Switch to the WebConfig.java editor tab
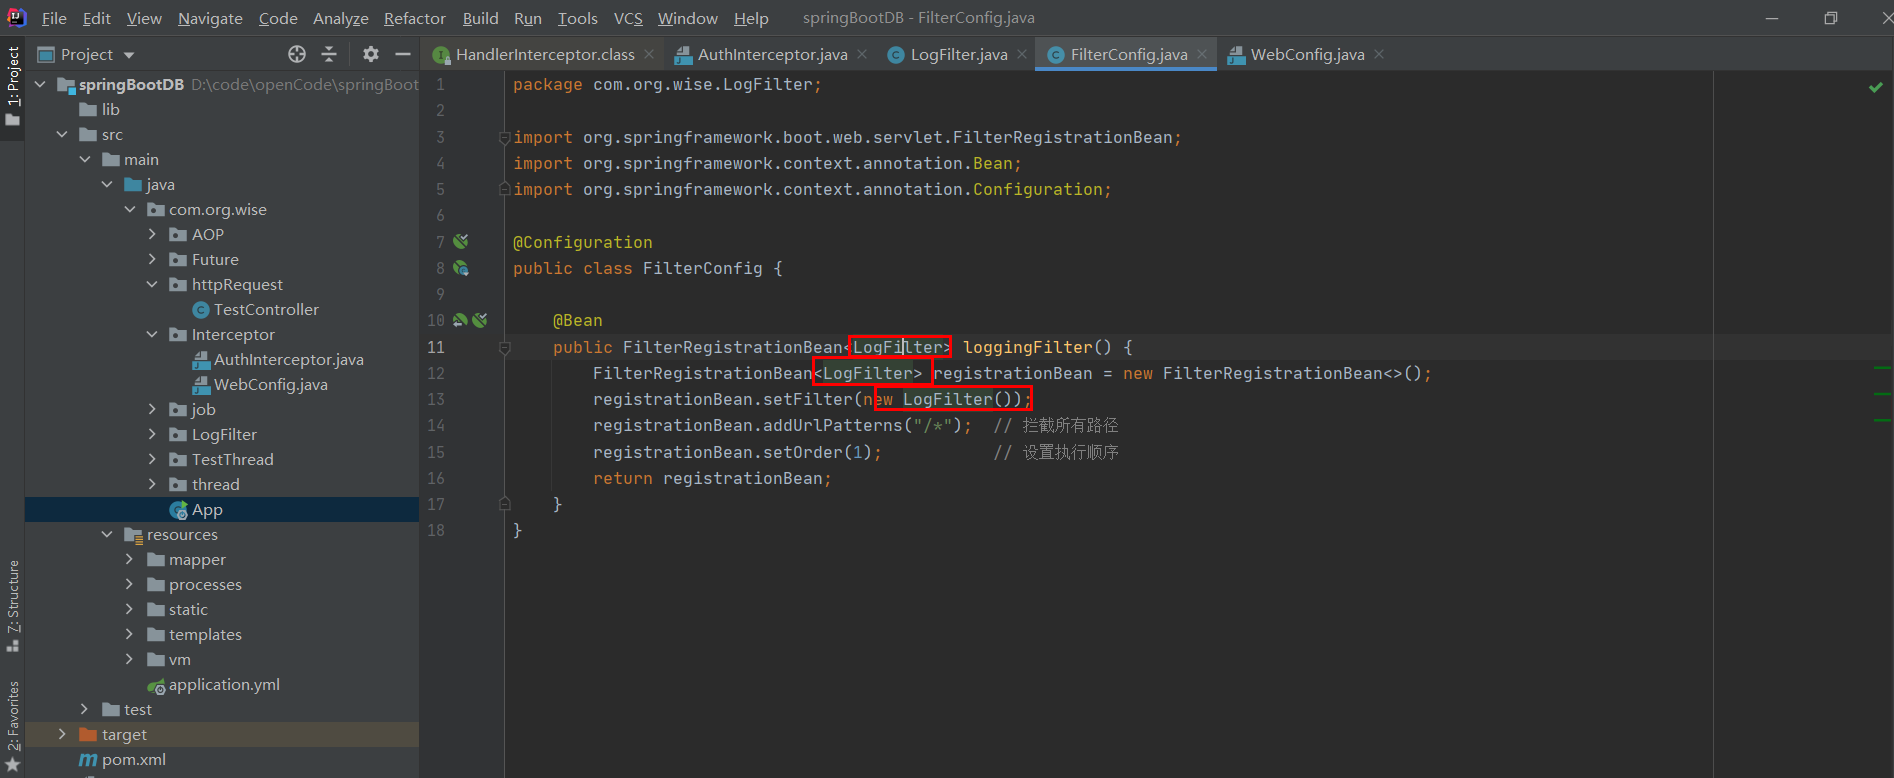This screenshot has height=778, width=1894. coord(1307,54)
